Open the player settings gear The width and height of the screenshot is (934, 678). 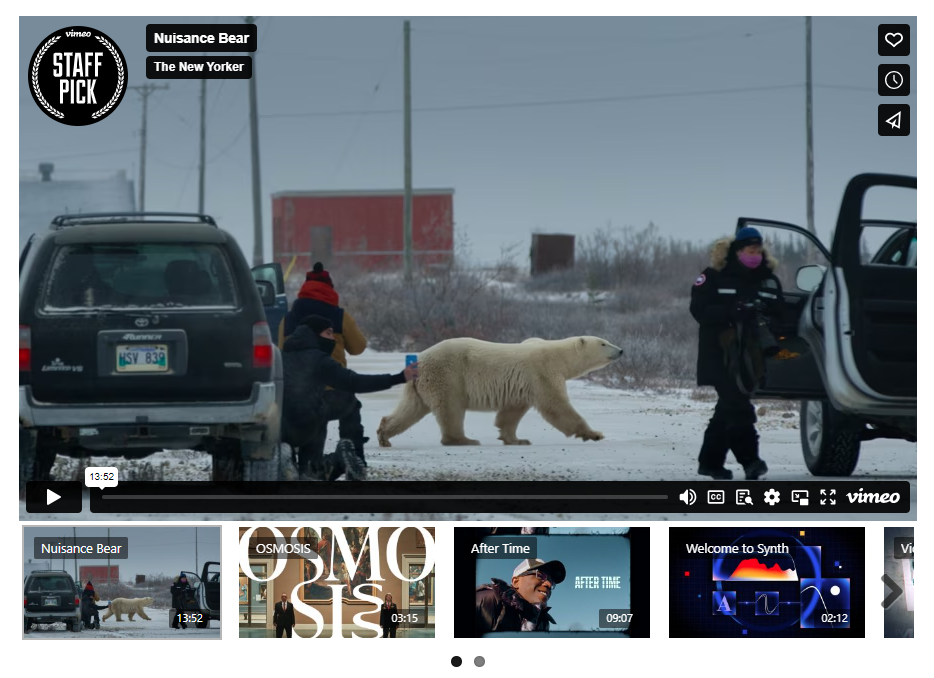(772, 497)
